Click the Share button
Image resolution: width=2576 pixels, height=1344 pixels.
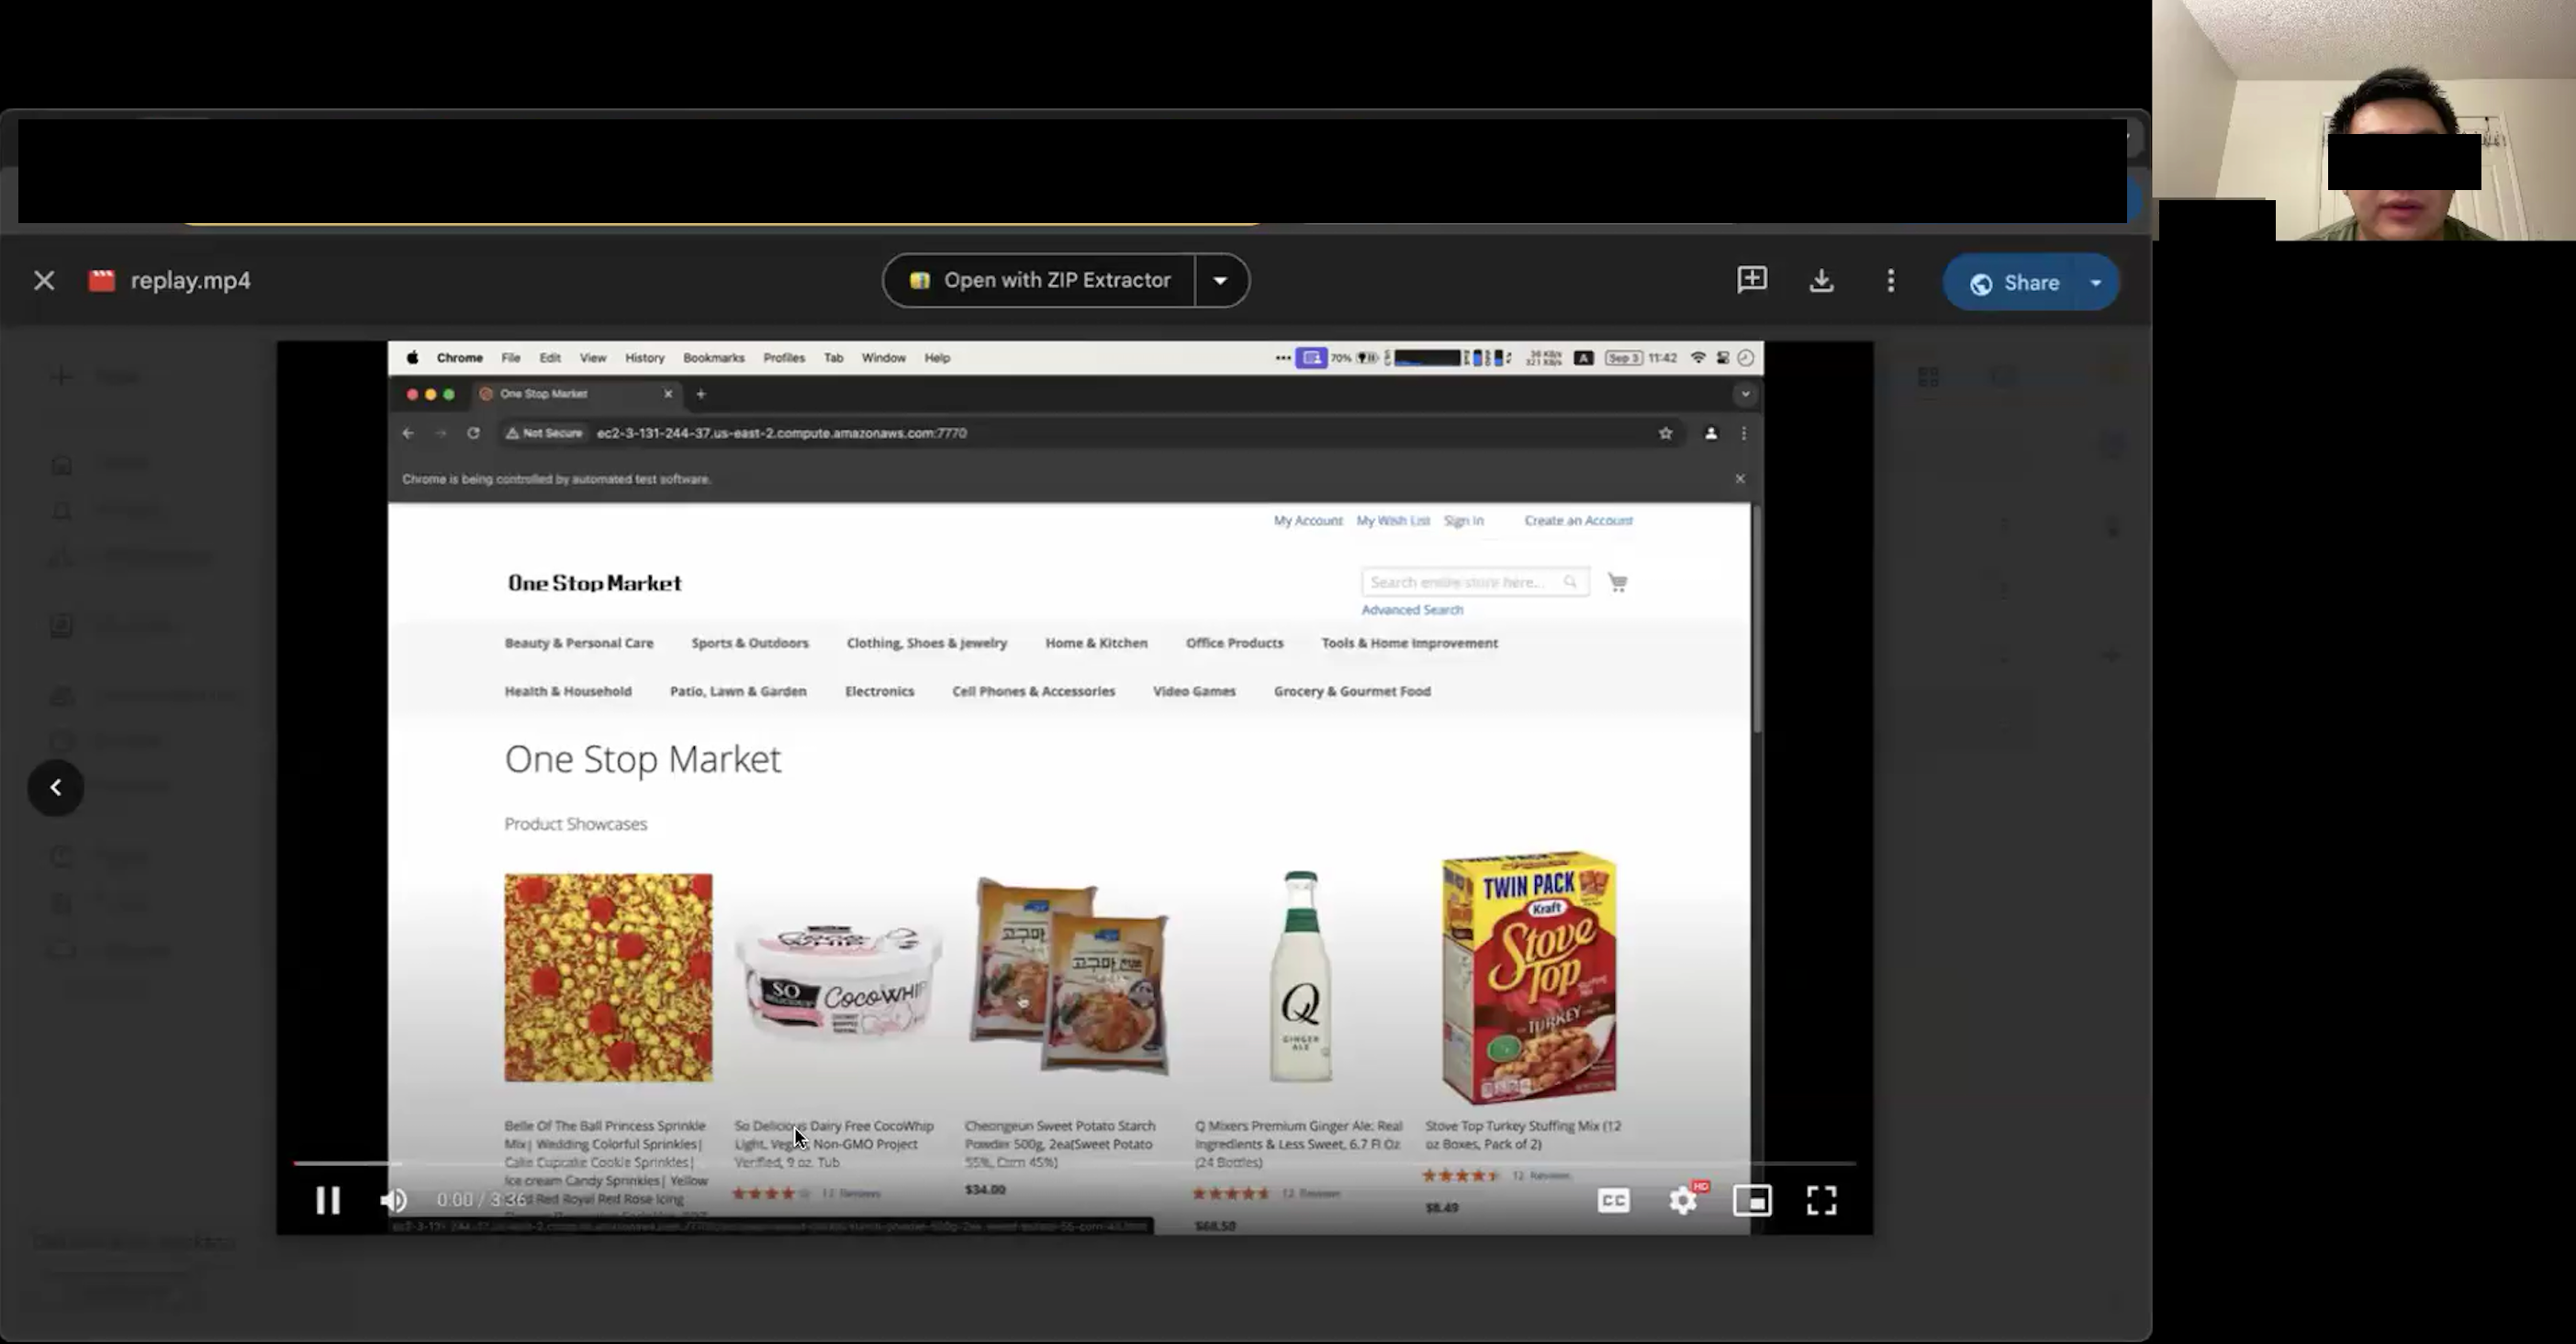tap(2014, 283)
